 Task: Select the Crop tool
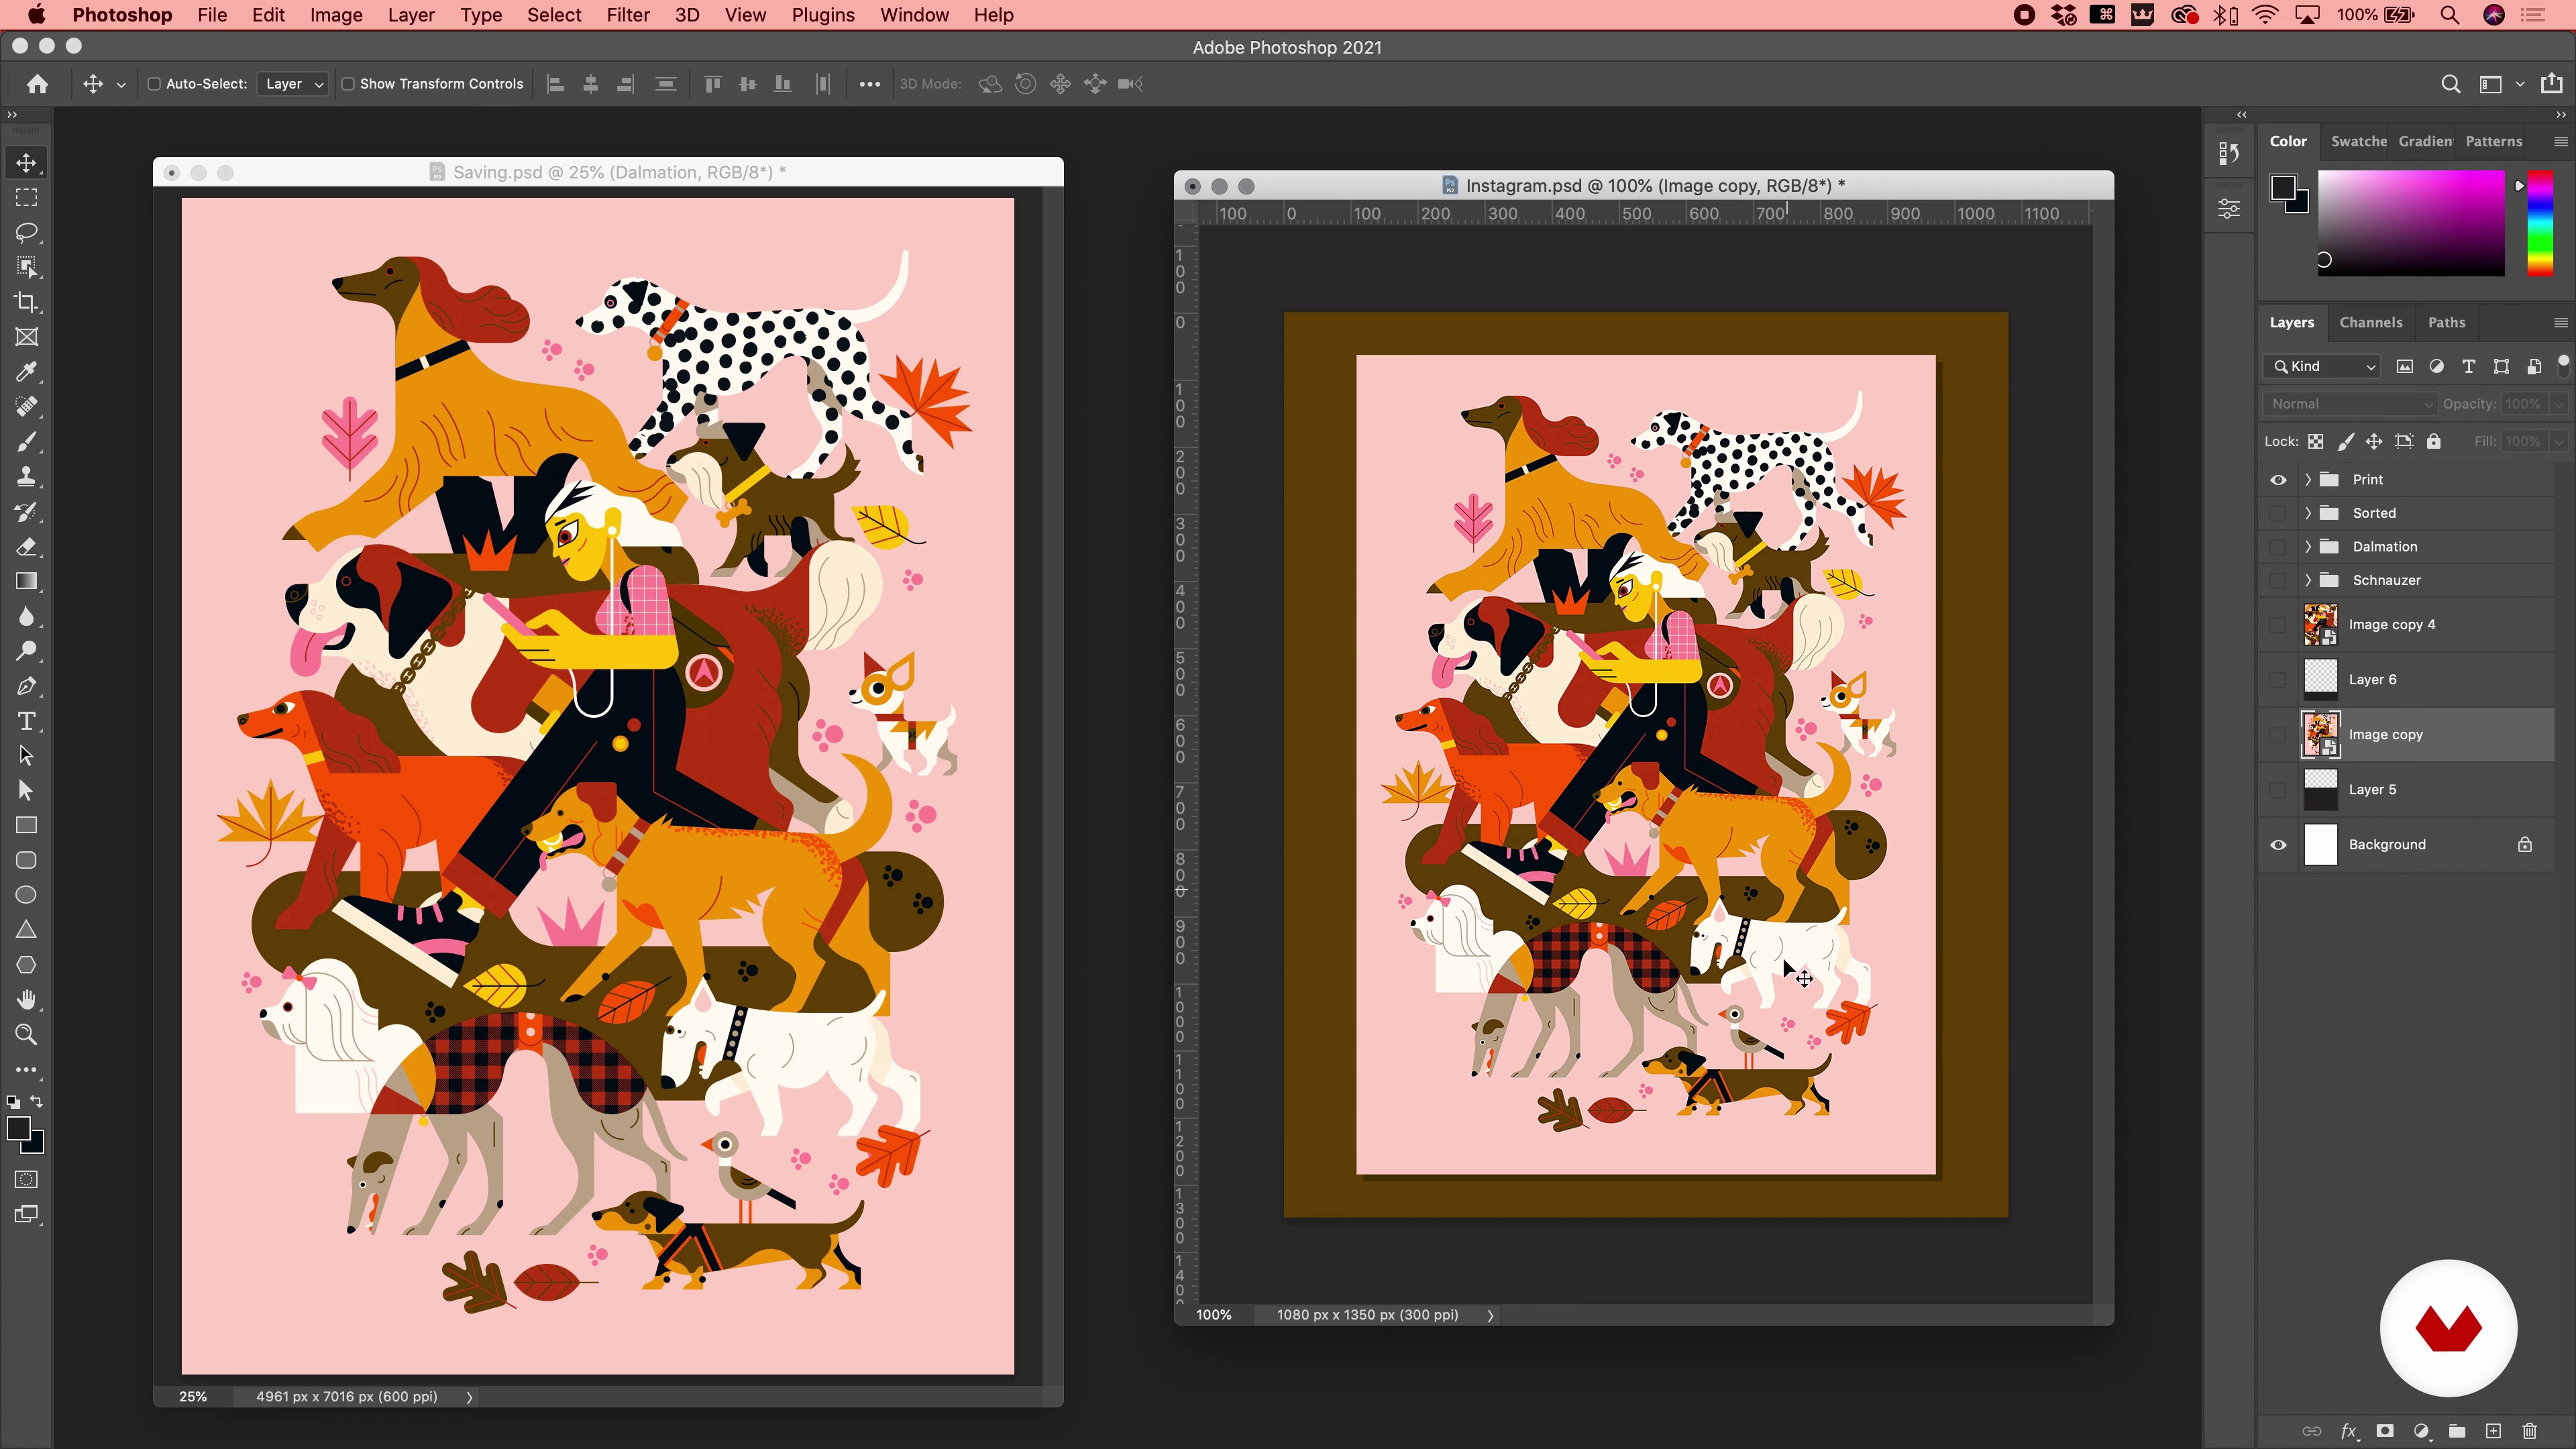point(27,302)
